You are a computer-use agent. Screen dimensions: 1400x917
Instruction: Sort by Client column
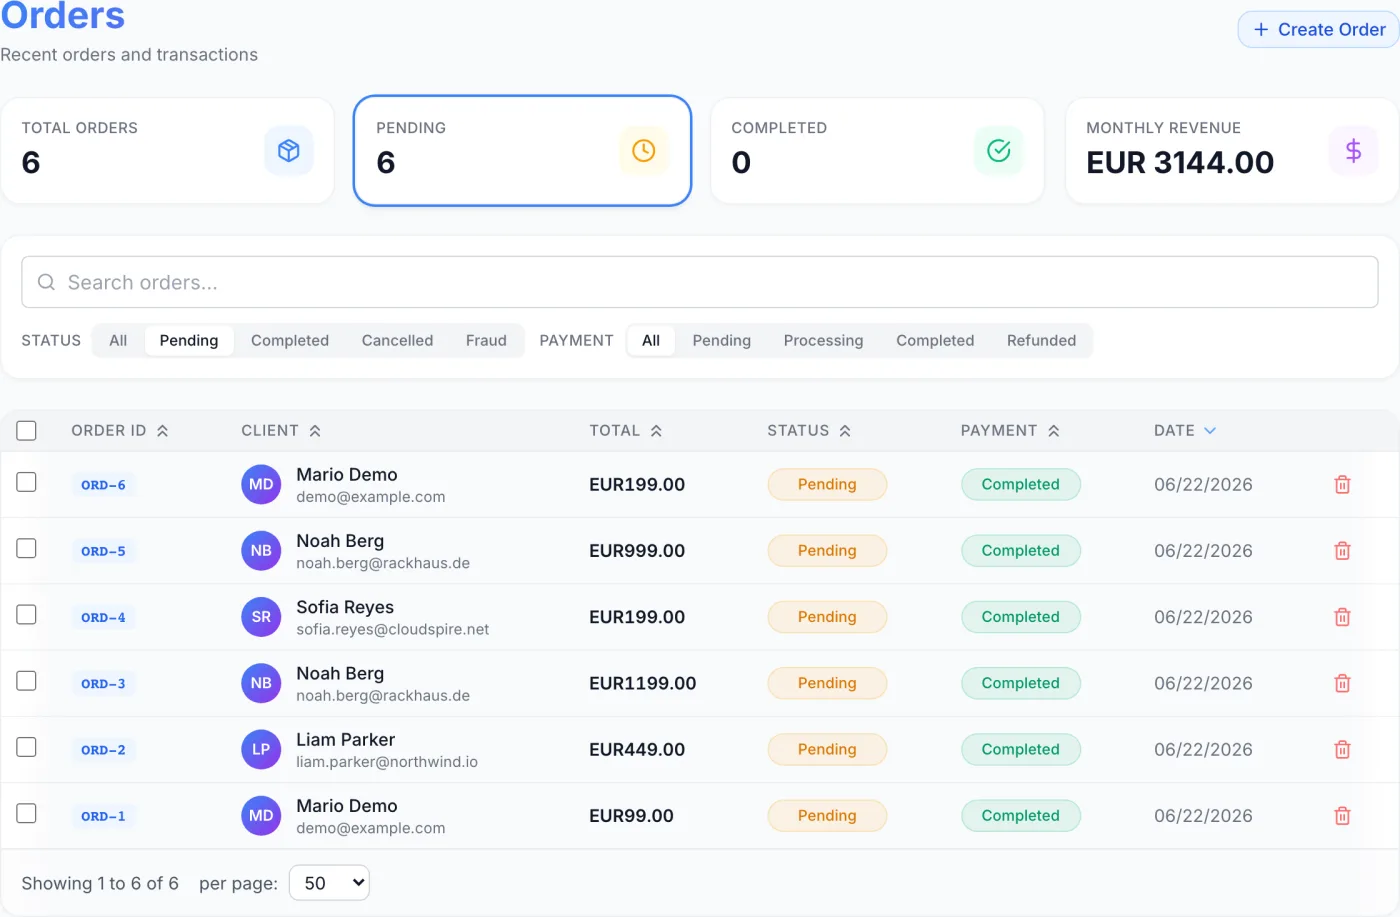[x=281, y=431]
